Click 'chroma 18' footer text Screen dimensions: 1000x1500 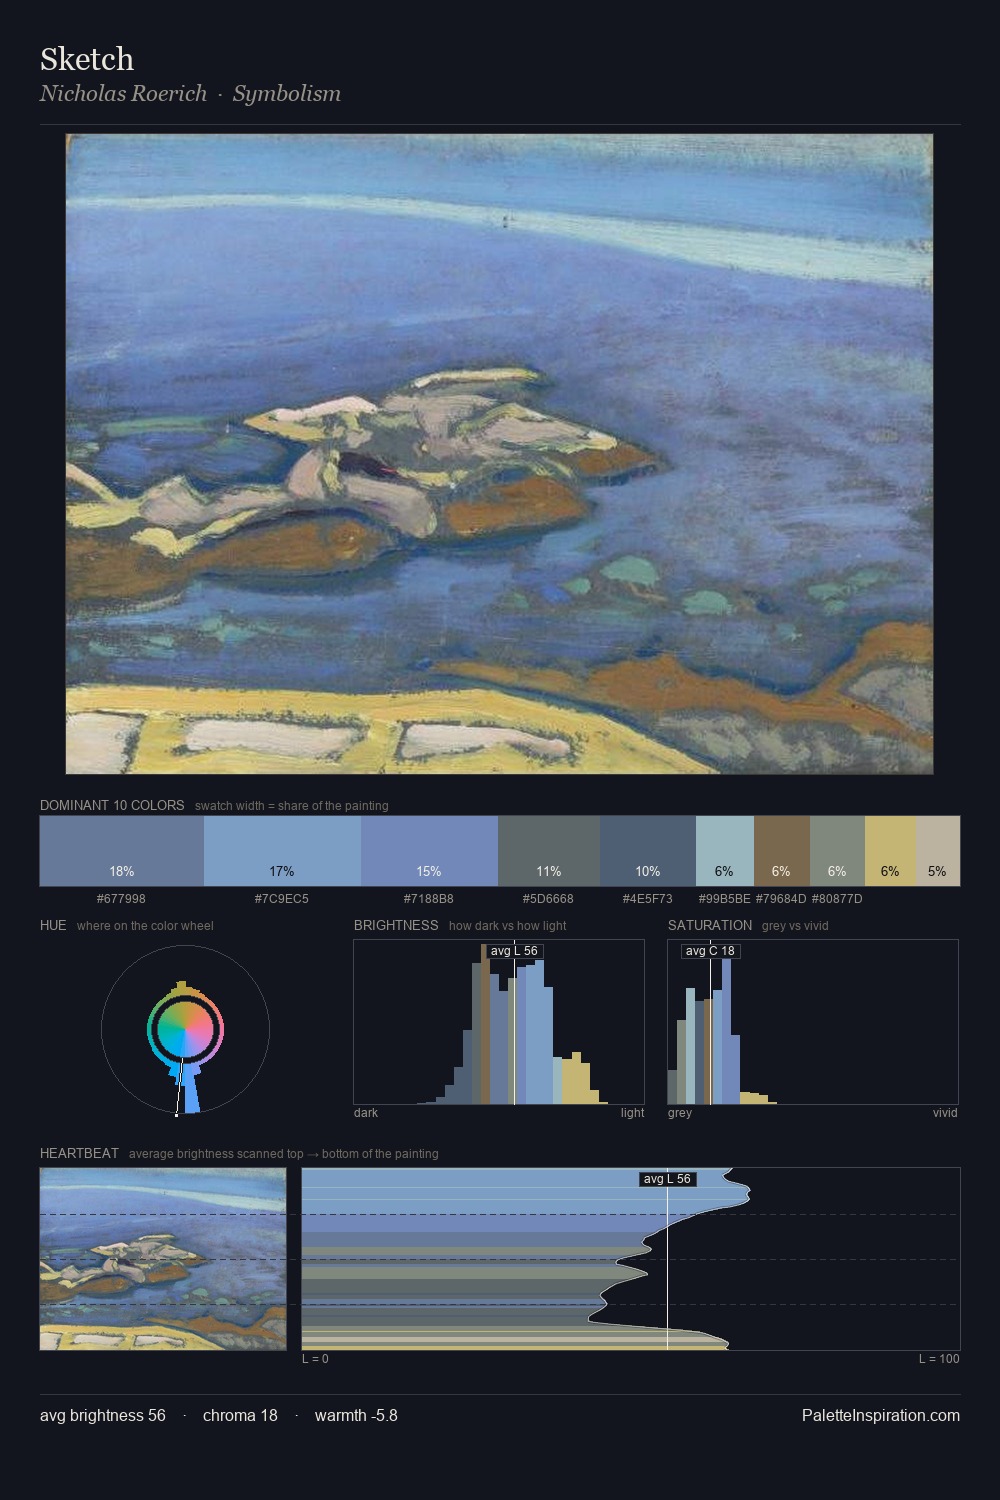coord(240,1415)
